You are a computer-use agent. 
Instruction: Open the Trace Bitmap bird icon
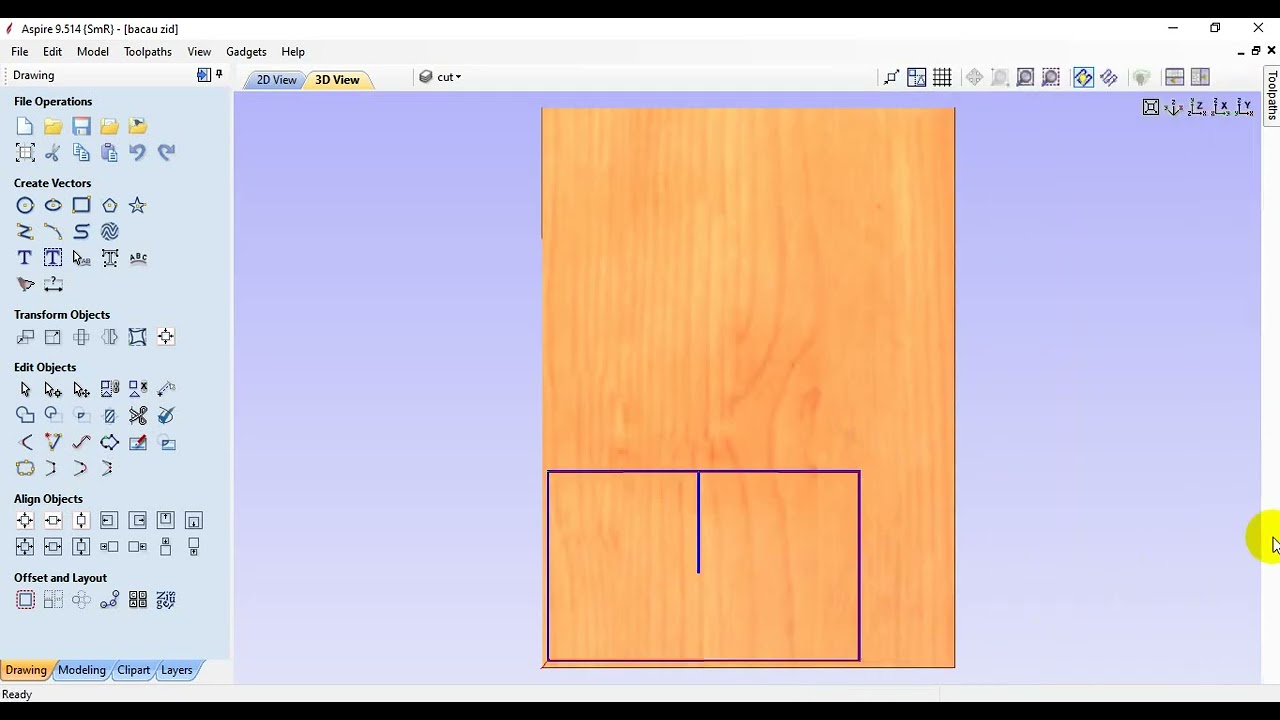(x=25, y=284)
